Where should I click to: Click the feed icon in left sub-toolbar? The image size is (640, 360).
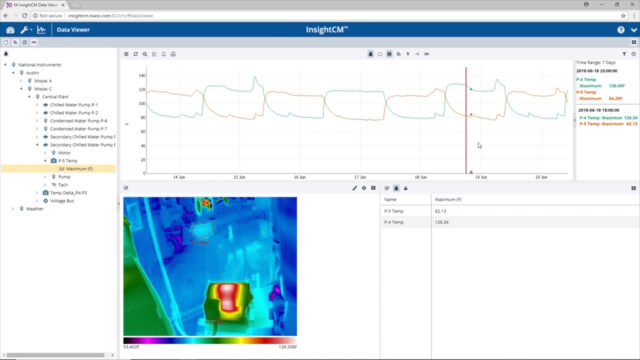[x=16, y=42]
